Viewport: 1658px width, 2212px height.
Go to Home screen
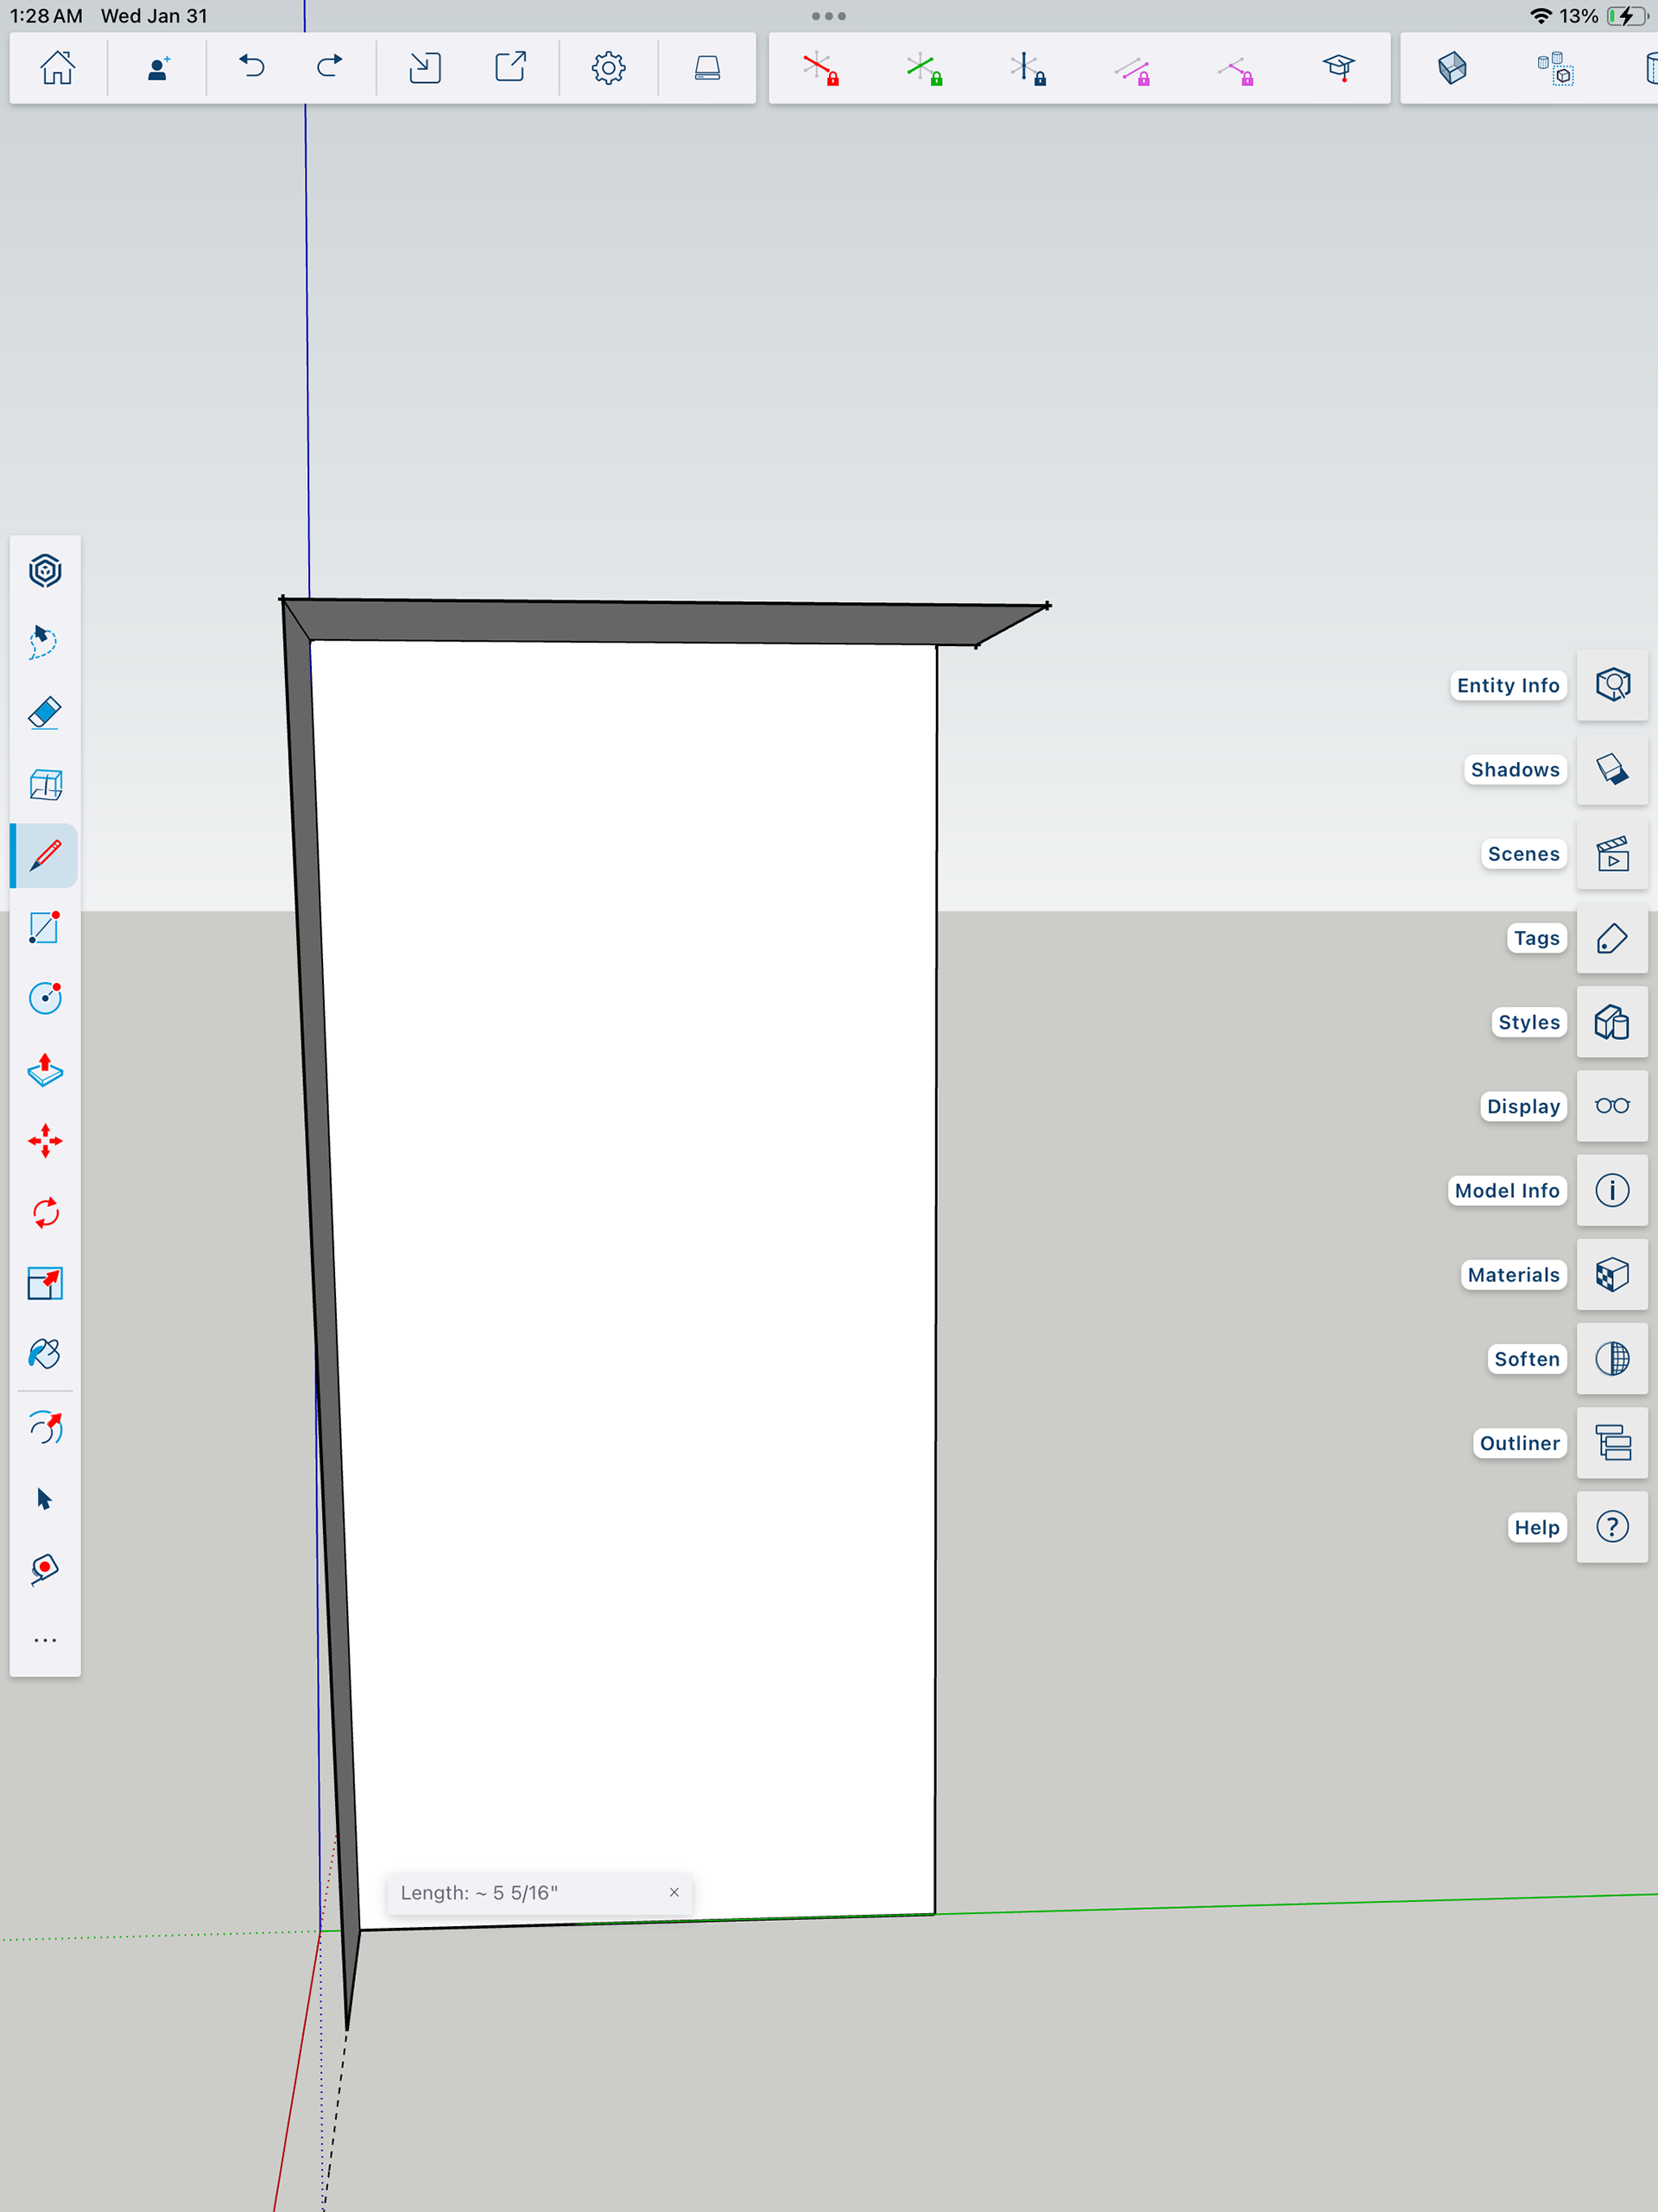coord(57,68)
